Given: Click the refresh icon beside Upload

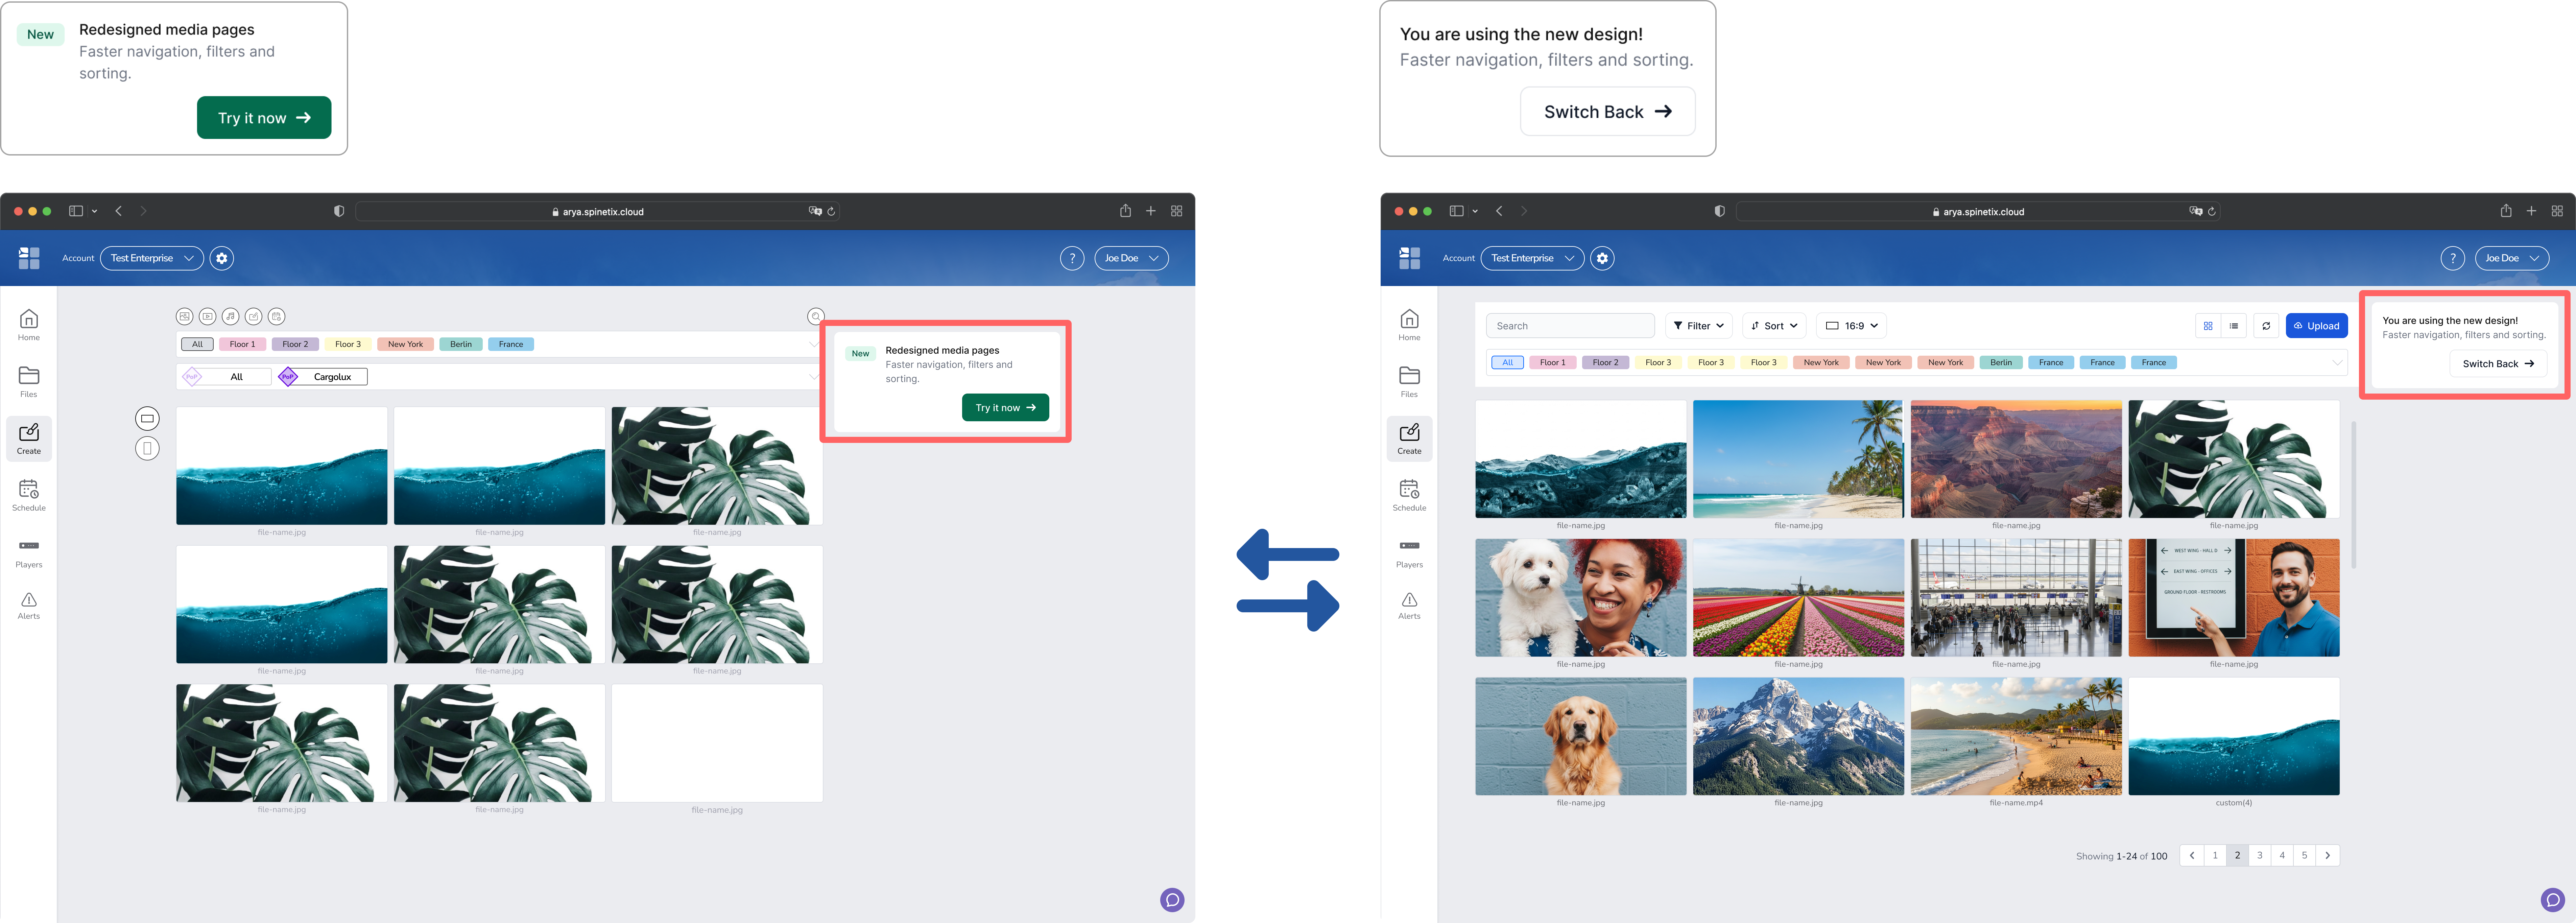Looking at the screenshot, I should click(2266, 326).
